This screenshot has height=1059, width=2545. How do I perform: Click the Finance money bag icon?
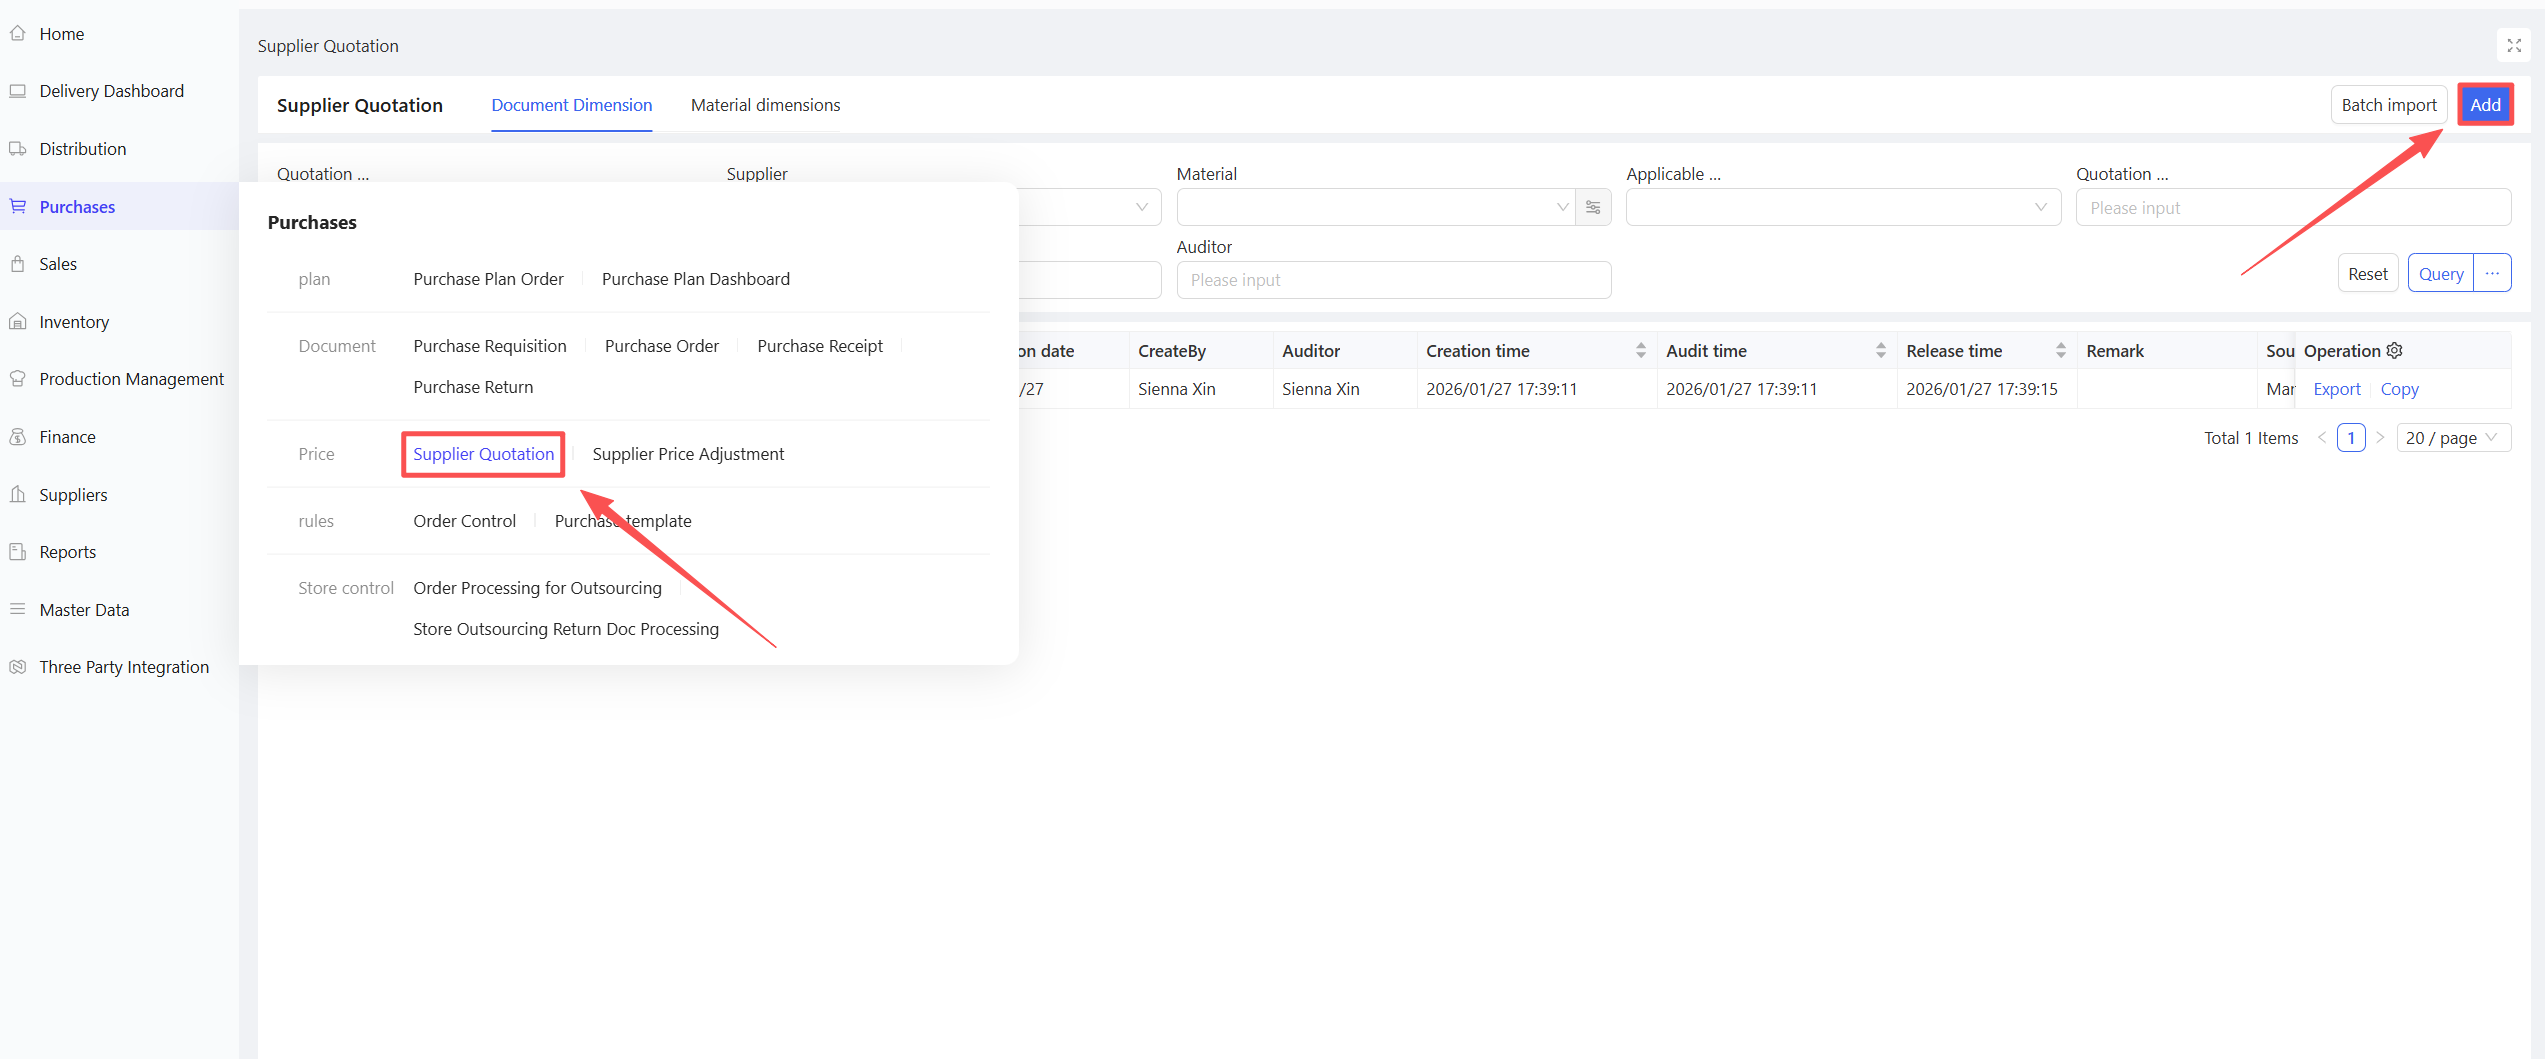pyautogui.click(x=18, y=437)
